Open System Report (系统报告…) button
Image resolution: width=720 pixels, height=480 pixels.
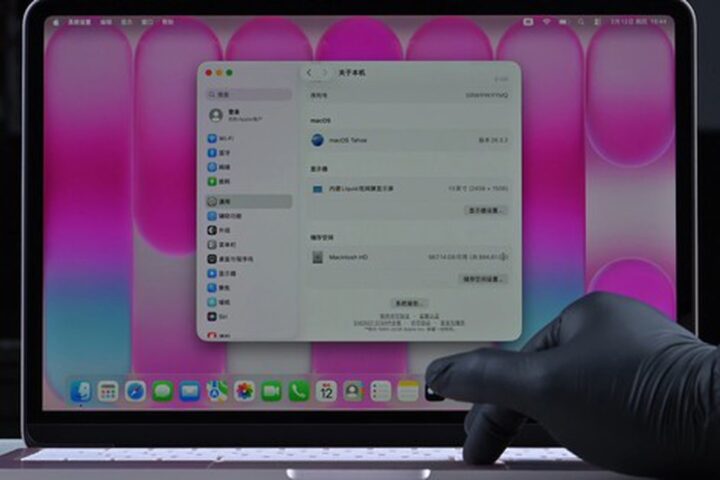click(410, 303)
